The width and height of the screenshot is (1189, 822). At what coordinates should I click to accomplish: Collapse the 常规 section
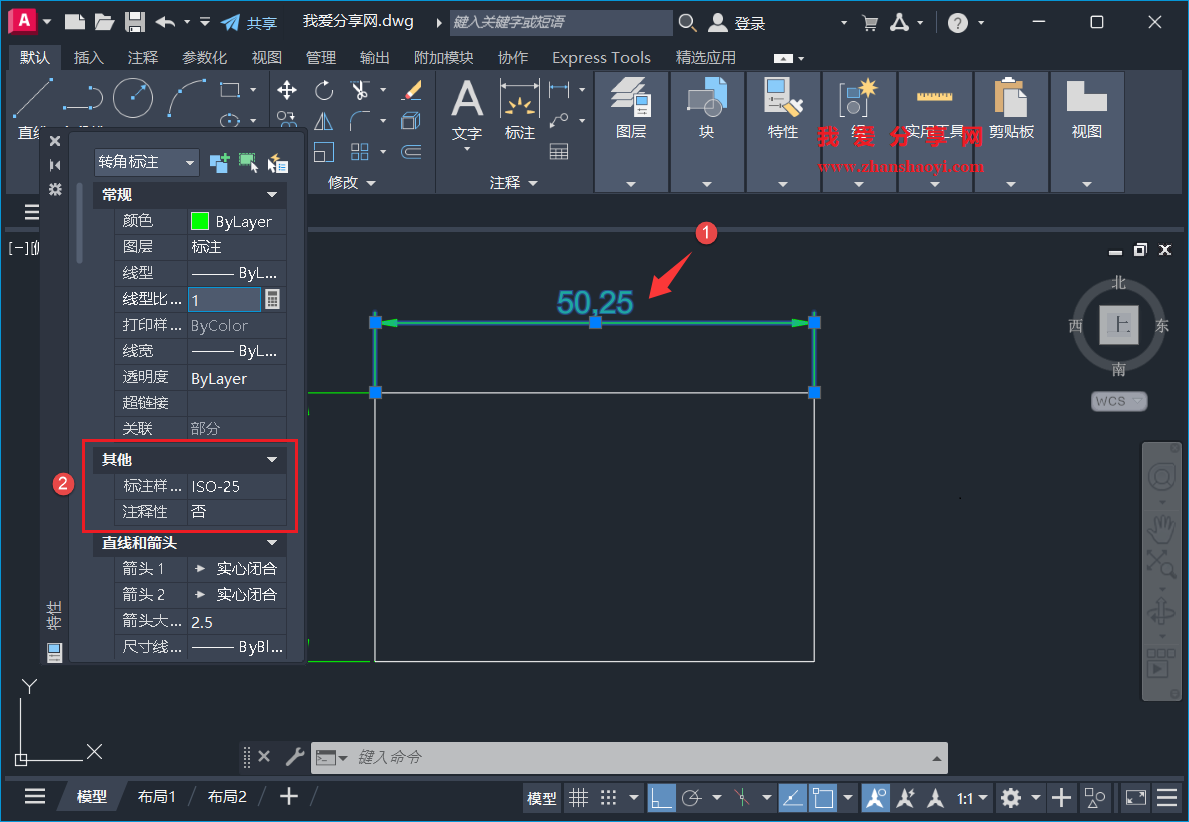(x=271, y=195)
